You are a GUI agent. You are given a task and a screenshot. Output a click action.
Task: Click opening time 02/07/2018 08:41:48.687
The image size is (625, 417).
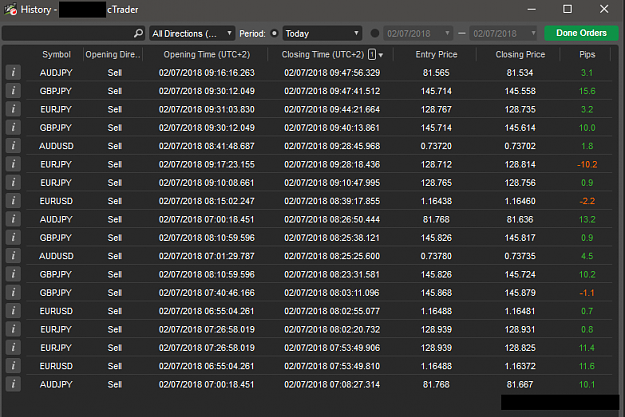(x=206, y=146)
